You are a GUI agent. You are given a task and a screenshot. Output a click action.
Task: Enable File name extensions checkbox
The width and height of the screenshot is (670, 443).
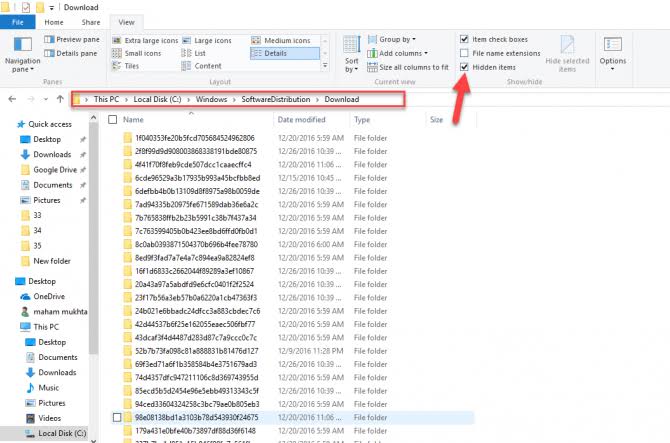pyautogui.click(x=464, y=53)
